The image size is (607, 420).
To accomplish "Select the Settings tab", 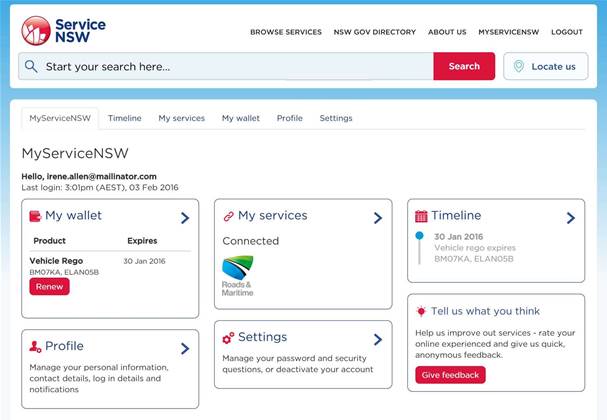I will click(x=336, y=118).
